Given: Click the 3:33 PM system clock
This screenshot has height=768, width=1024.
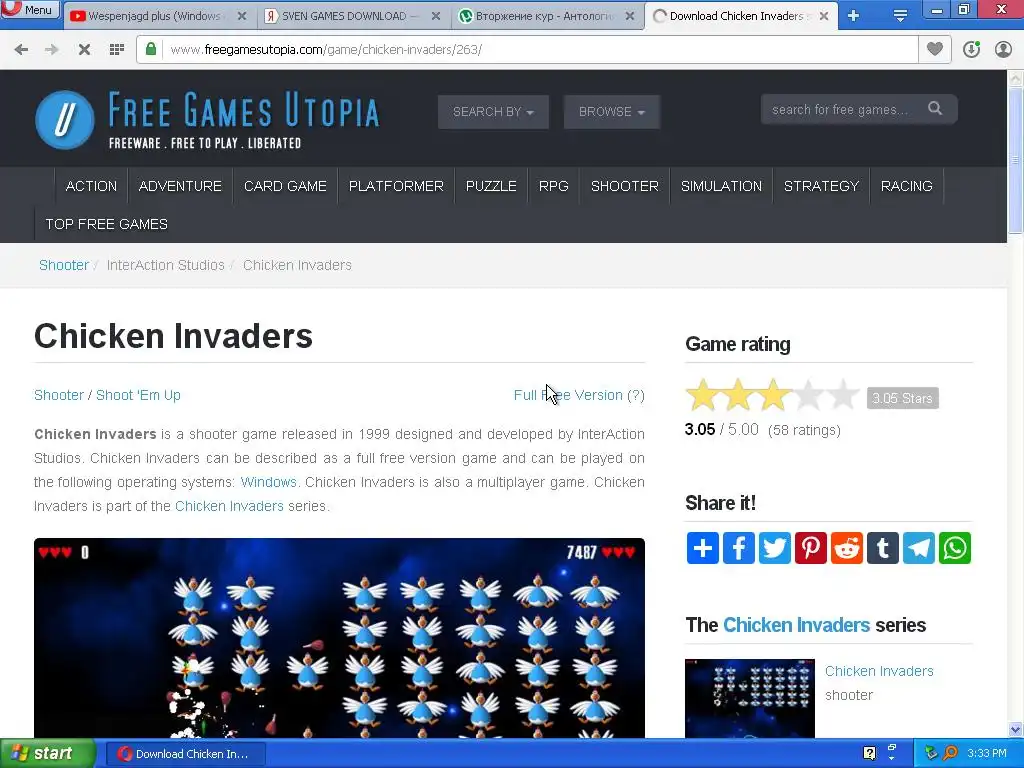Looking at the screenshot, I should (x=987, y=753).
